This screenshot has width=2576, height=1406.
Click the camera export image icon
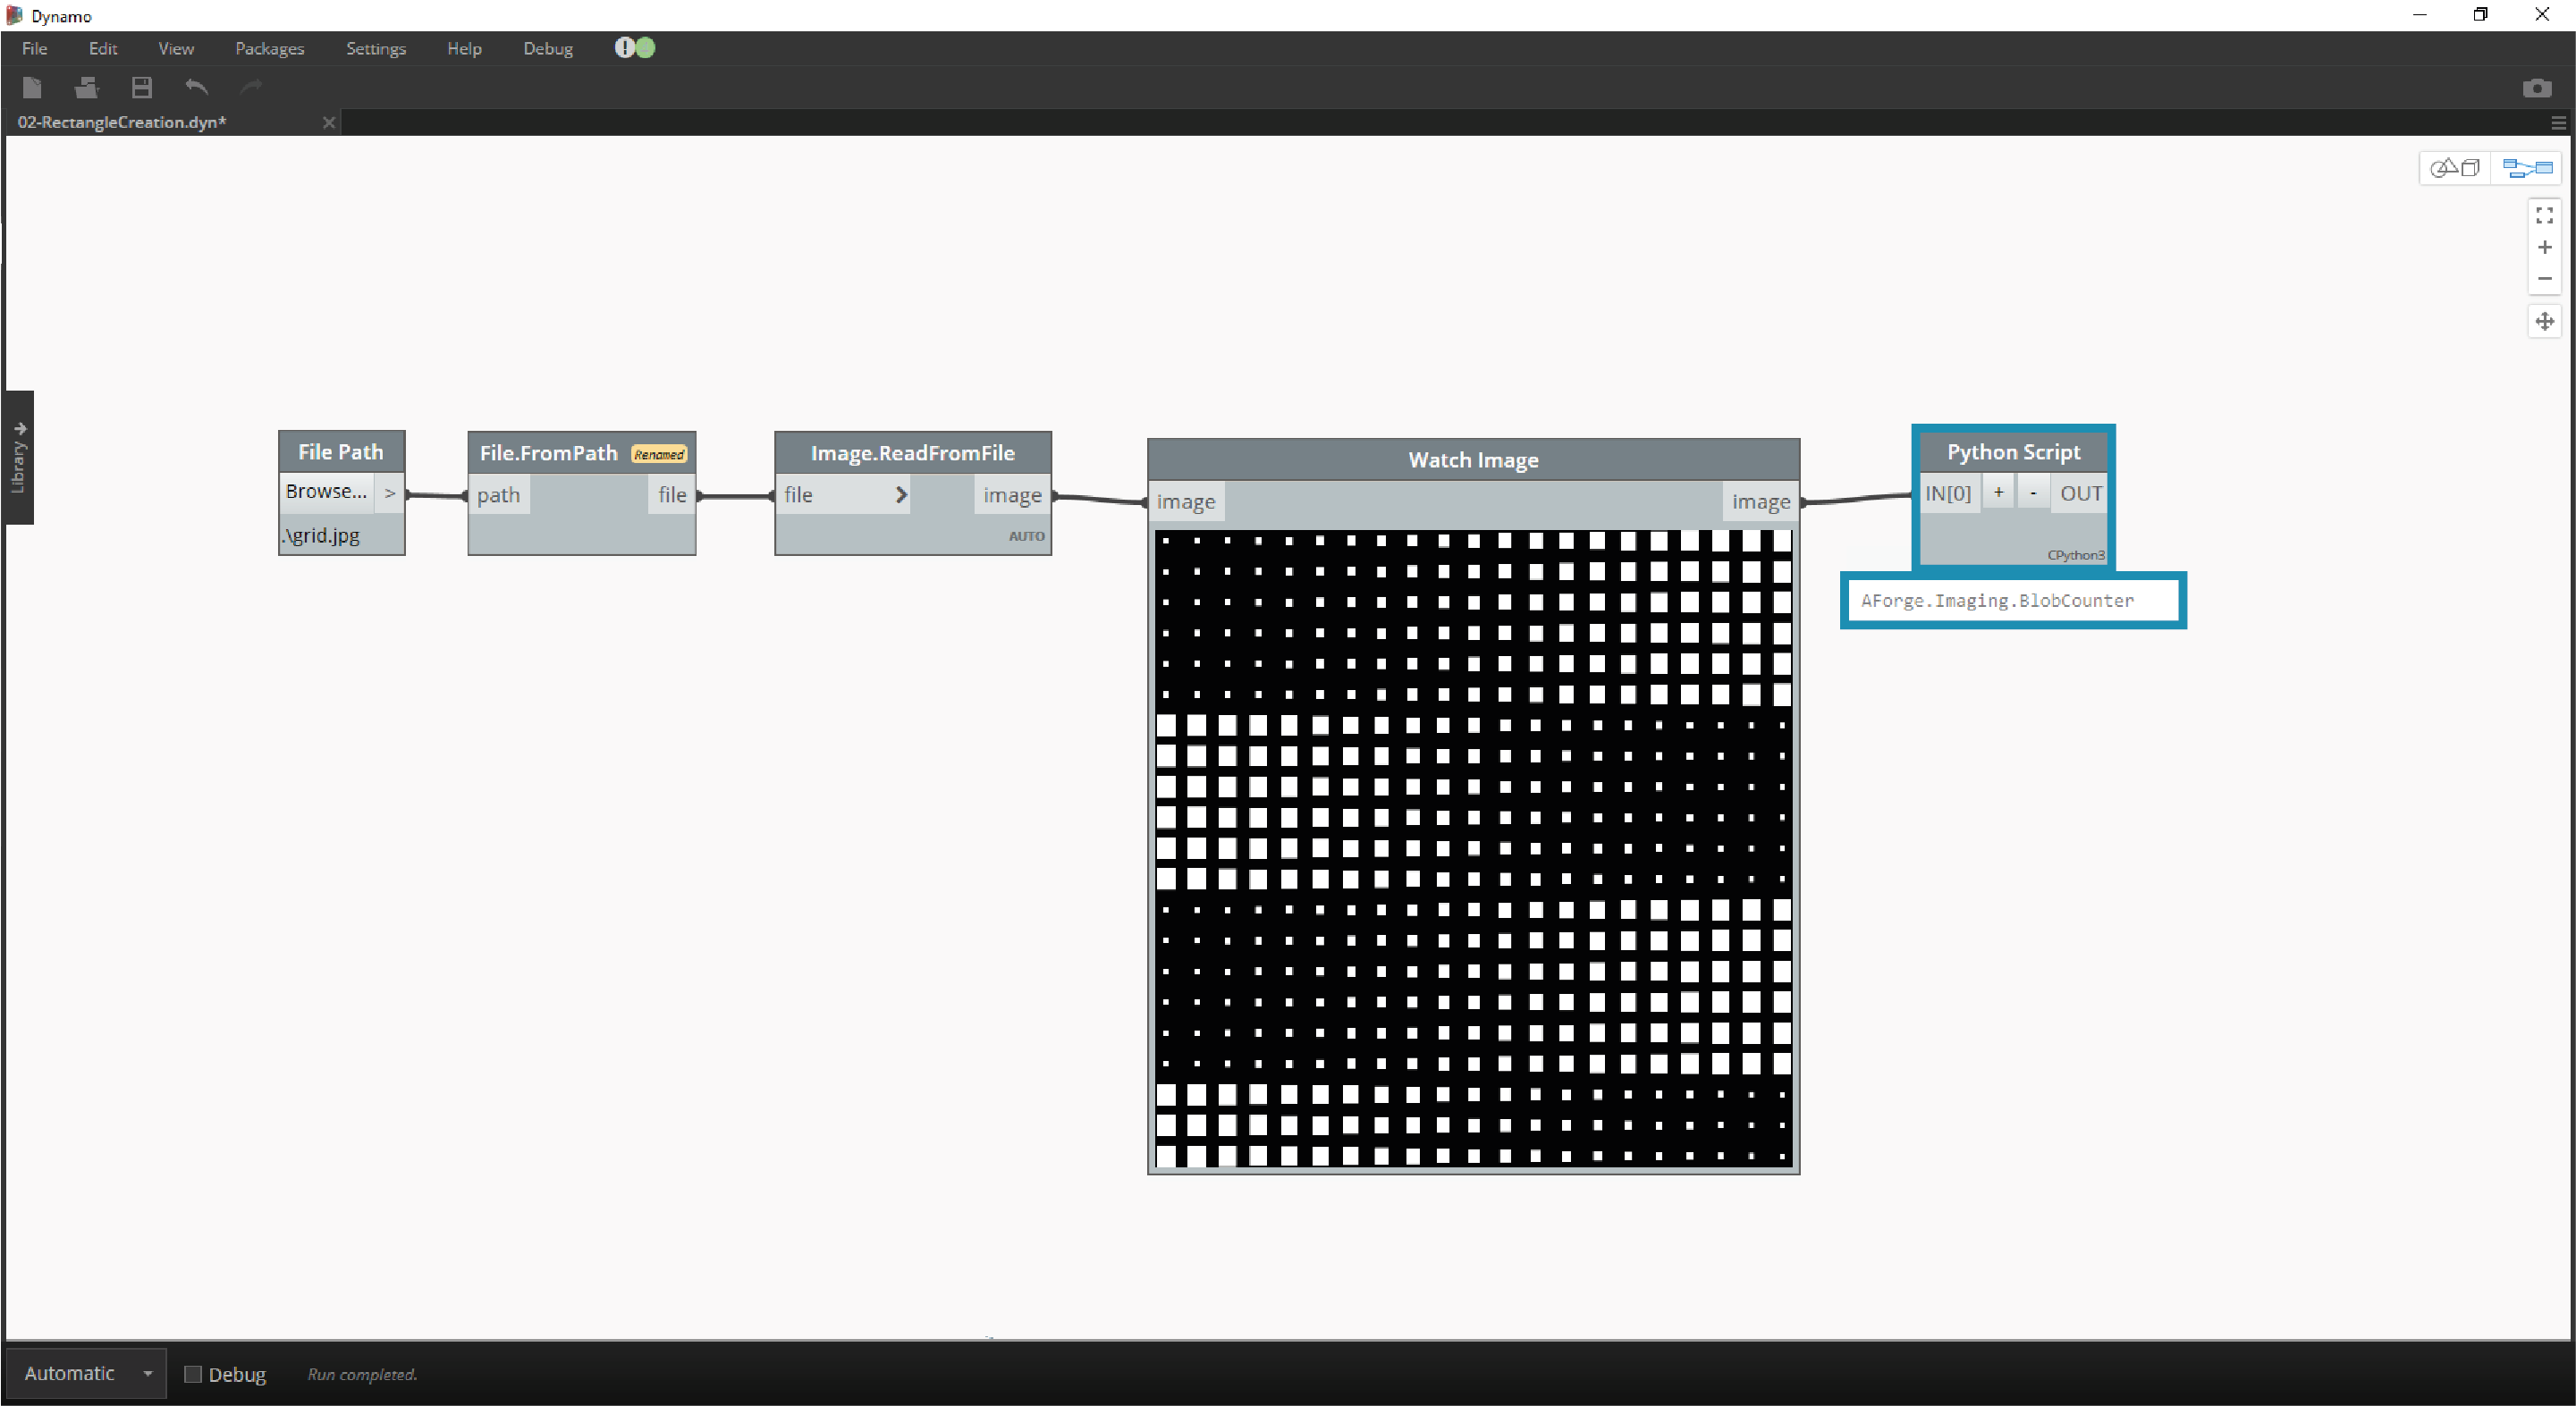coord(2536,89)
